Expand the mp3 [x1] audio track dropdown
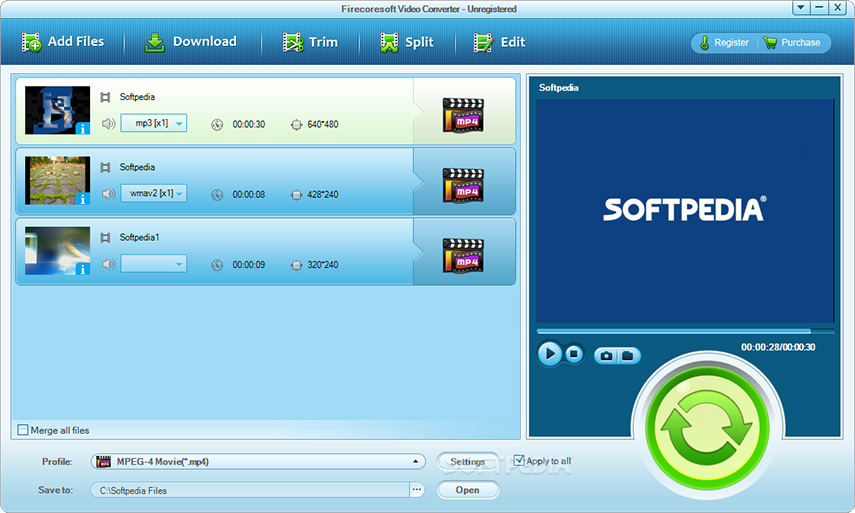Viewport: 855px width, 513px height. pyautogui.click(x=154, y=123)
